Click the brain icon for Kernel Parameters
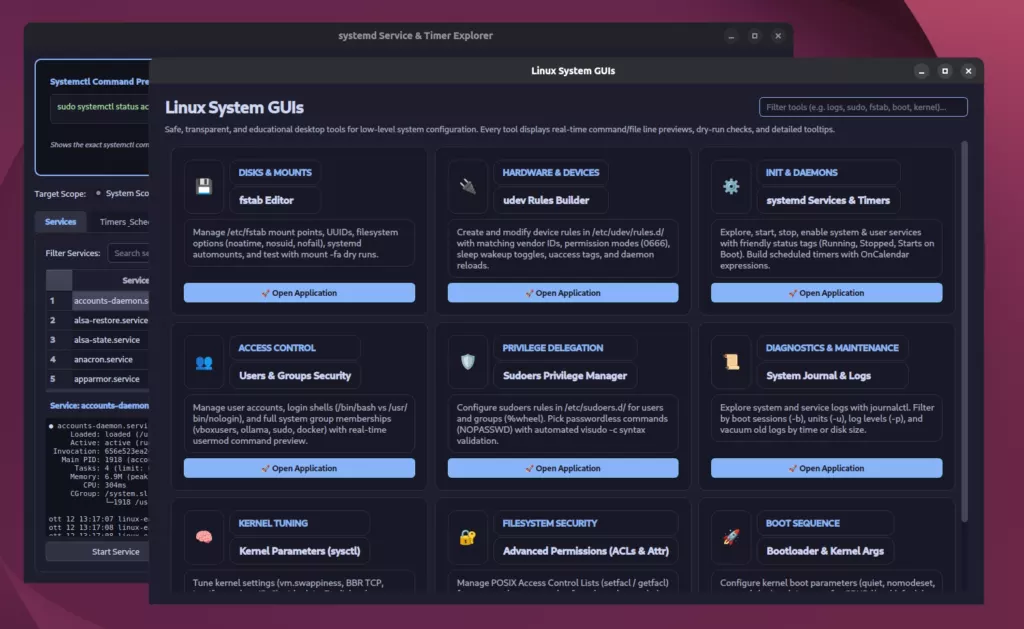This screenshot has height=629, width=1024. pyautogui.click(x=204, y=537)
